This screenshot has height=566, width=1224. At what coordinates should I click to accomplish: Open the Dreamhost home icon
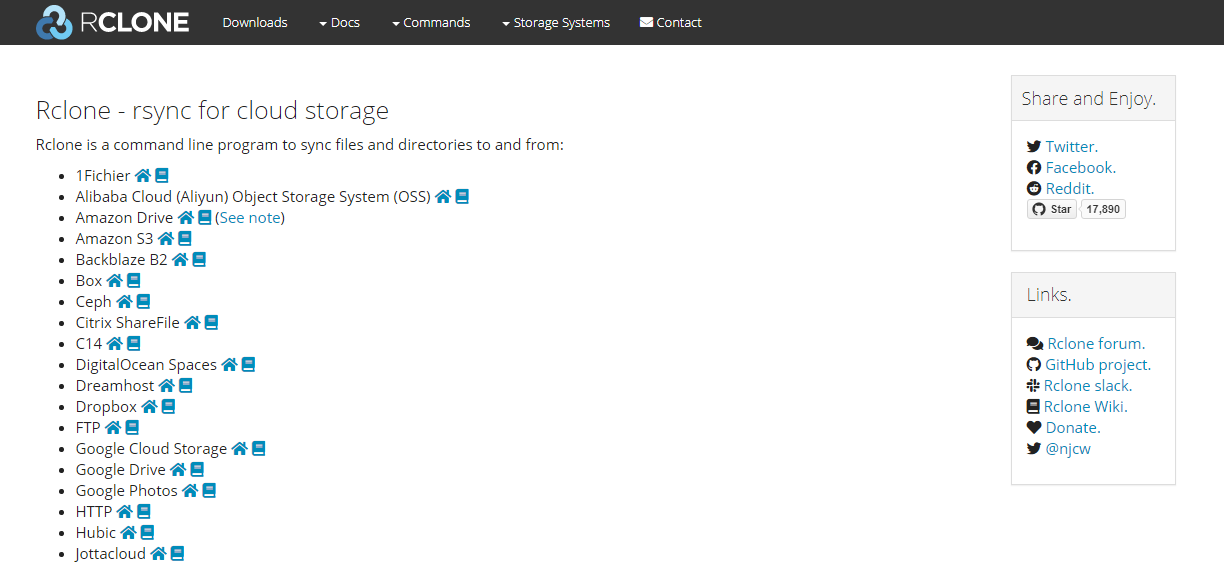point(166,386)
